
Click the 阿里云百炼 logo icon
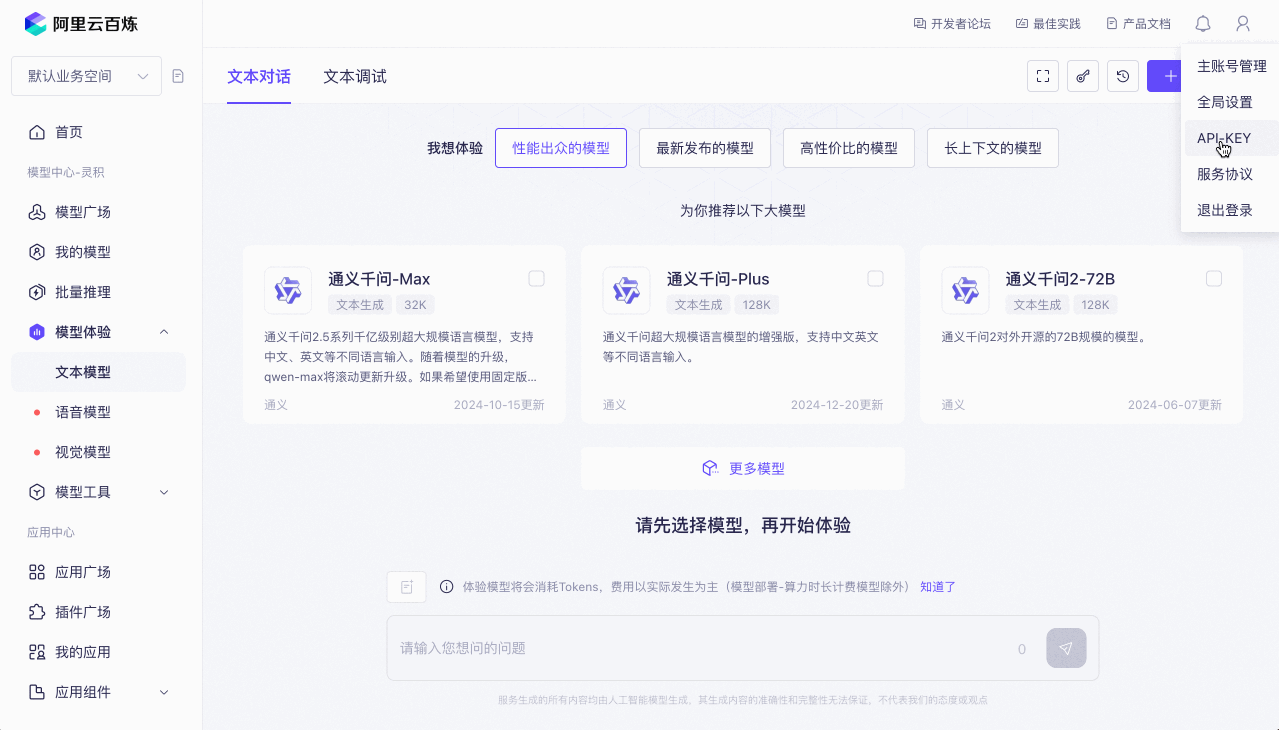coord(36,23)
